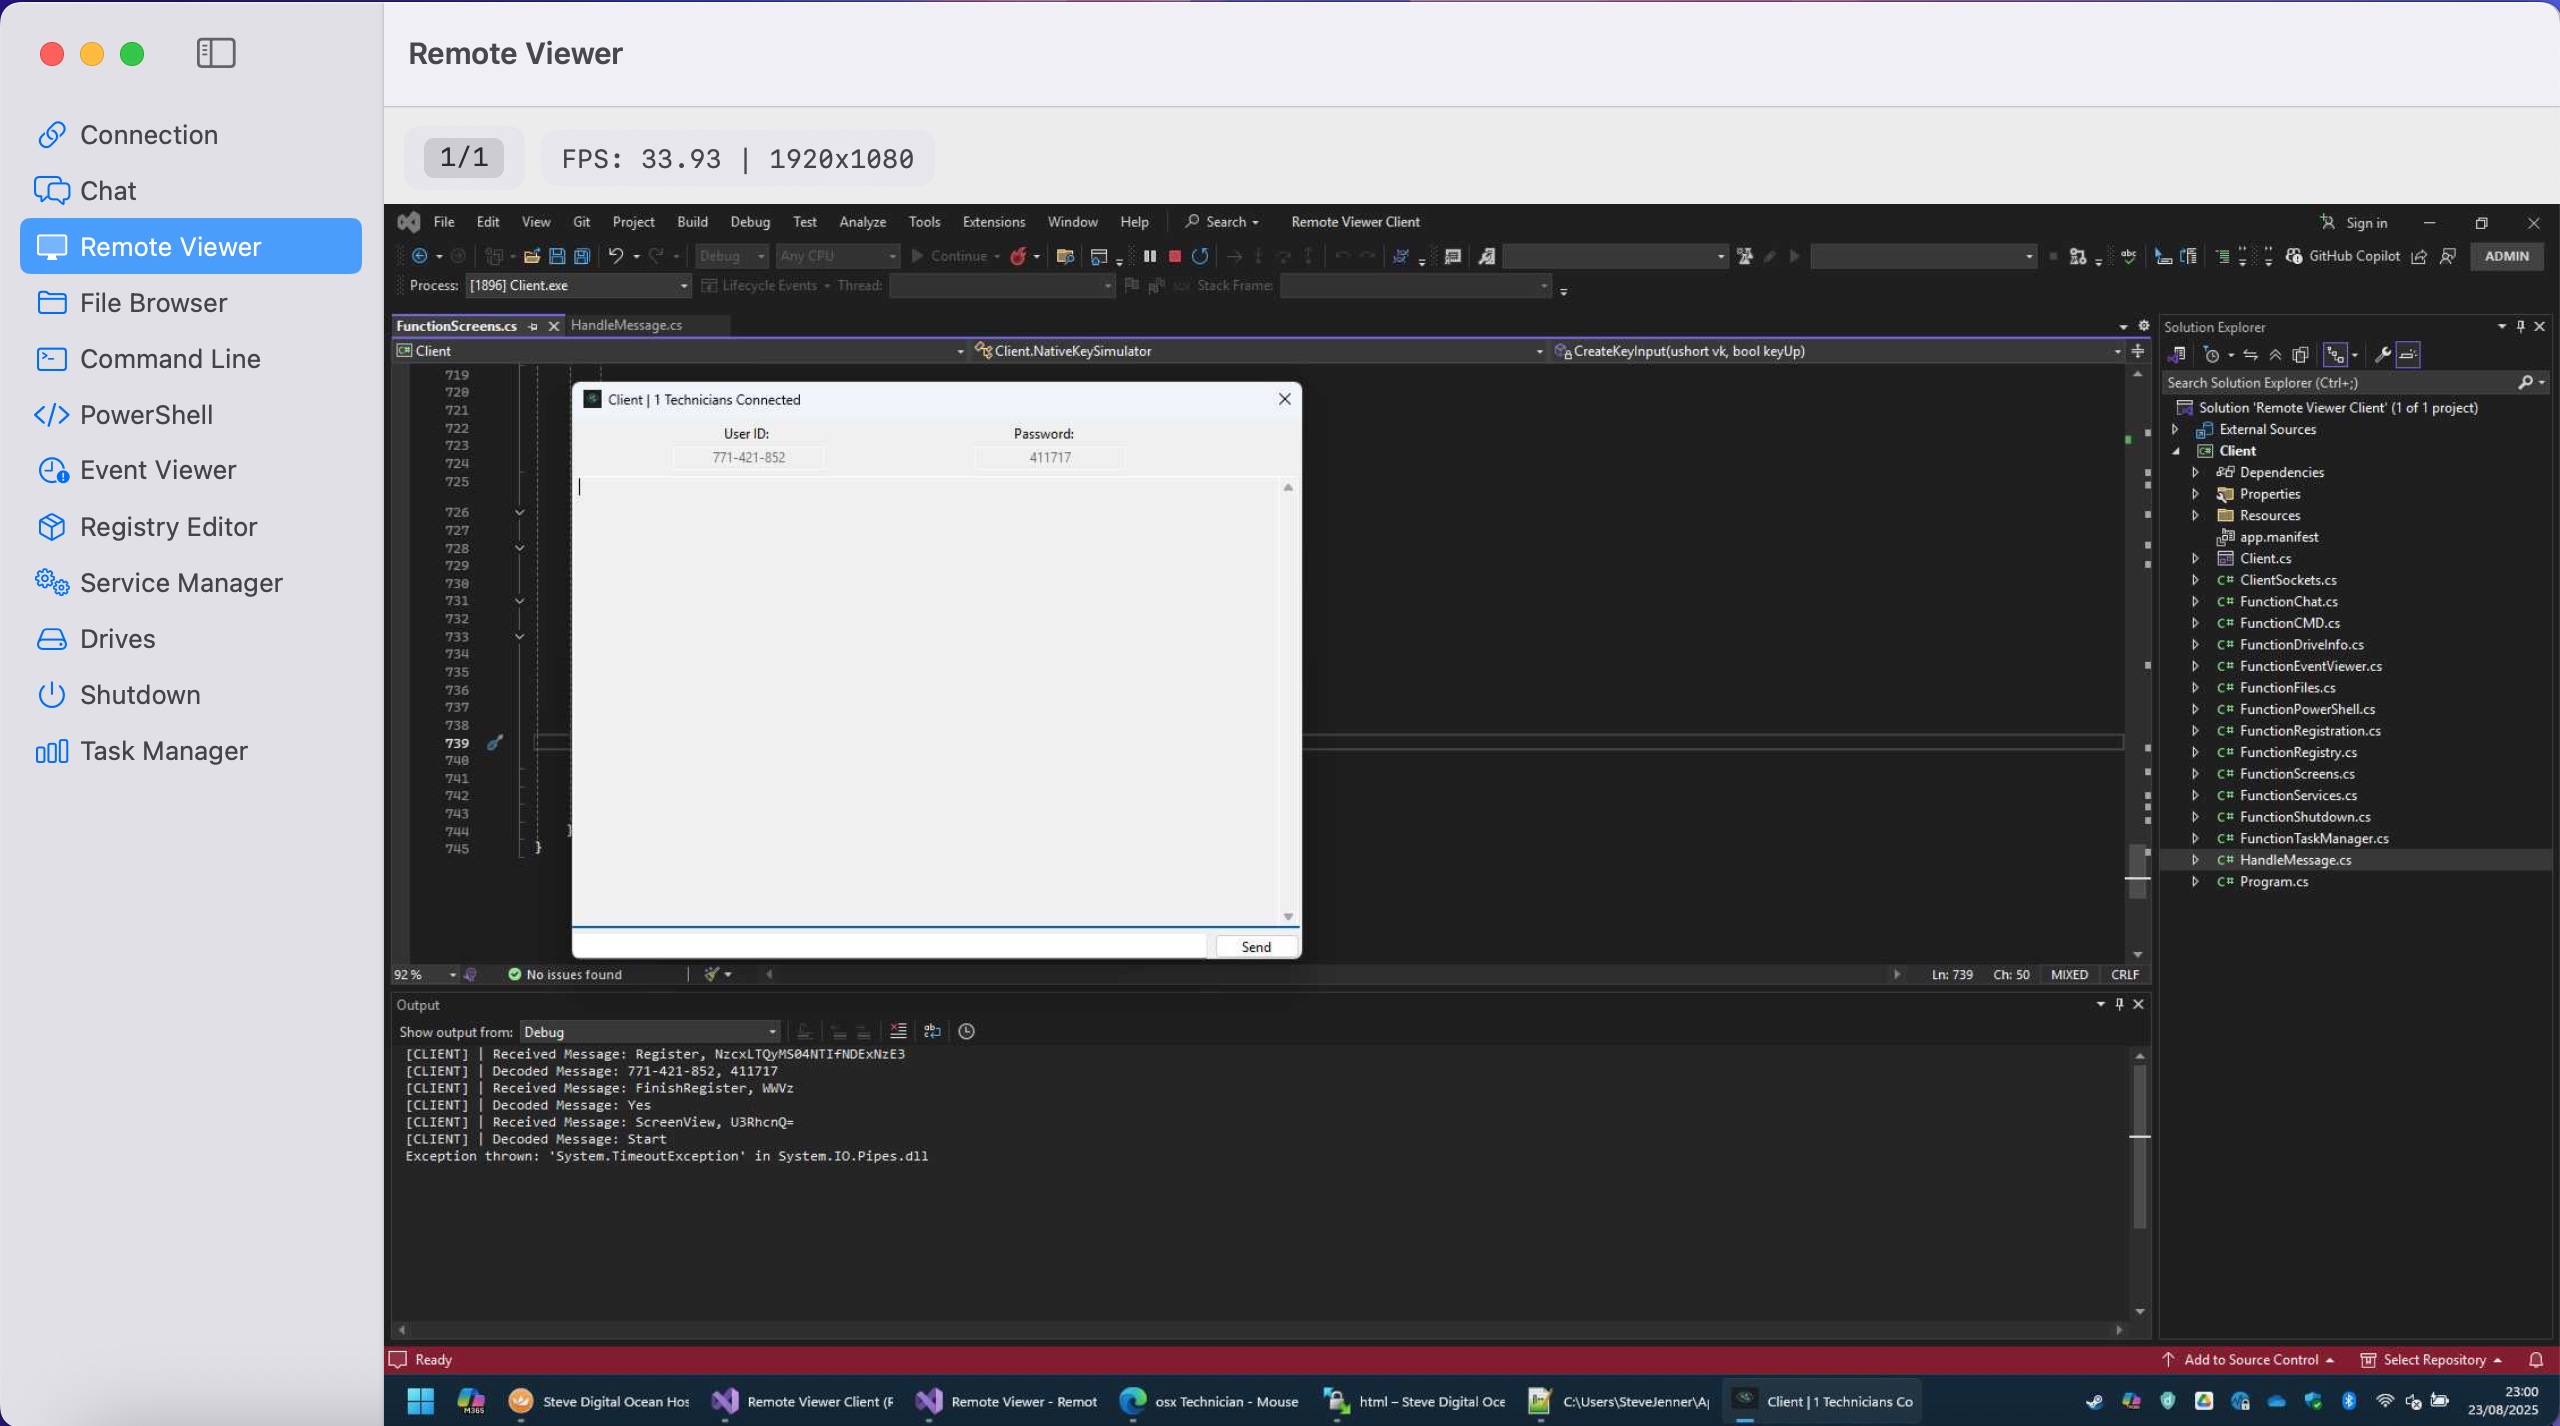This screenshot has height=1426, width=2560.
Task: Expand the Dependencies node
Action: [2195, 473]
